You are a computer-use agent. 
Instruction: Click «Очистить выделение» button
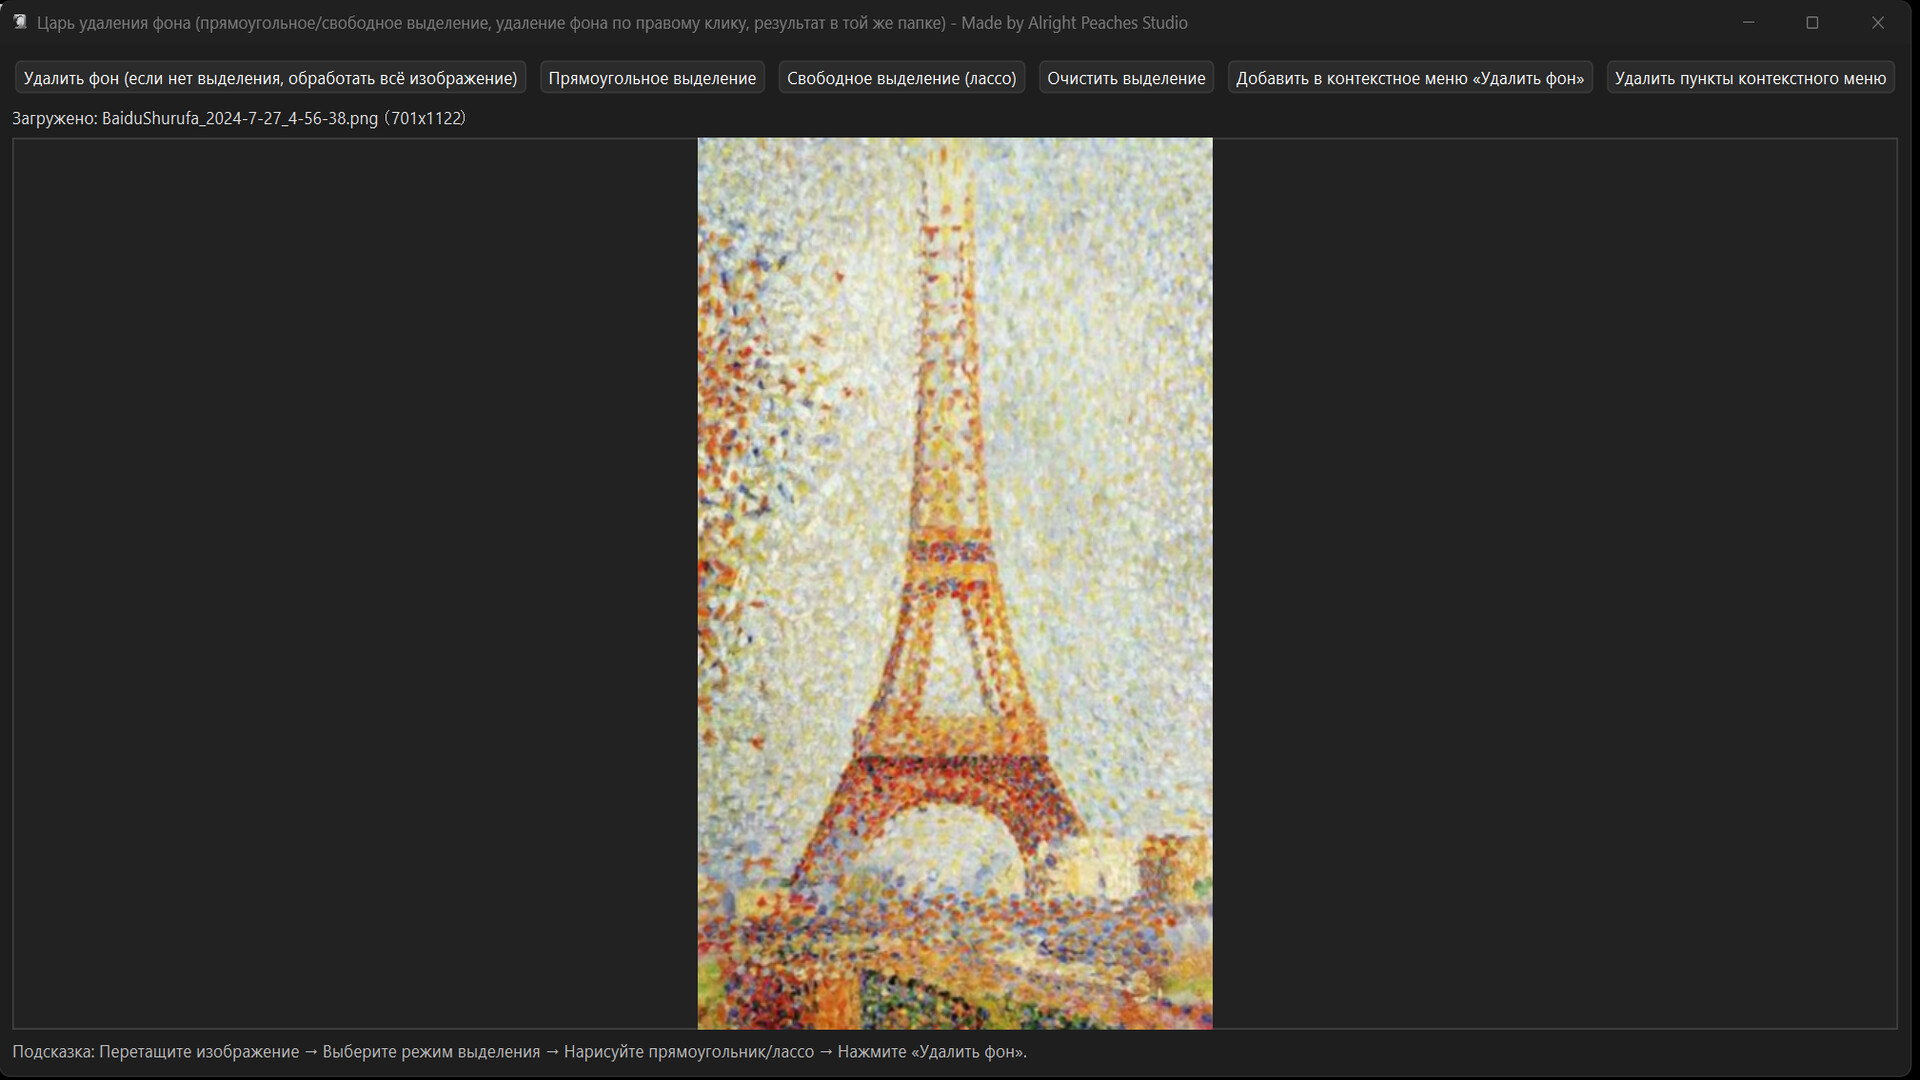point(1126,78)
